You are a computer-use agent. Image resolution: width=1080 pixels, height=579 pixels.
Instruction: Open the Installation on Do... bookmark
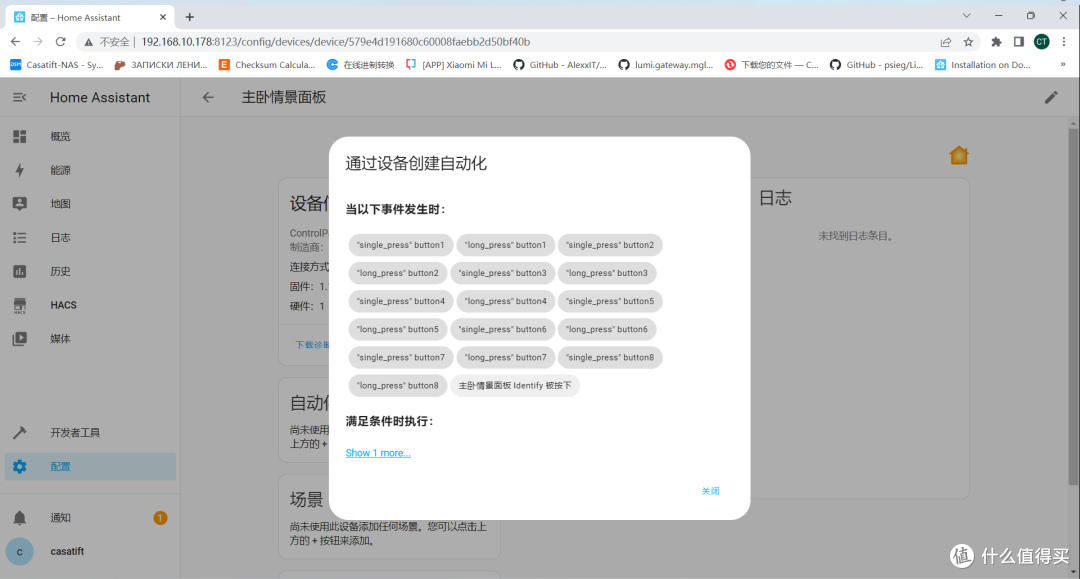click(x=983, y=65)
